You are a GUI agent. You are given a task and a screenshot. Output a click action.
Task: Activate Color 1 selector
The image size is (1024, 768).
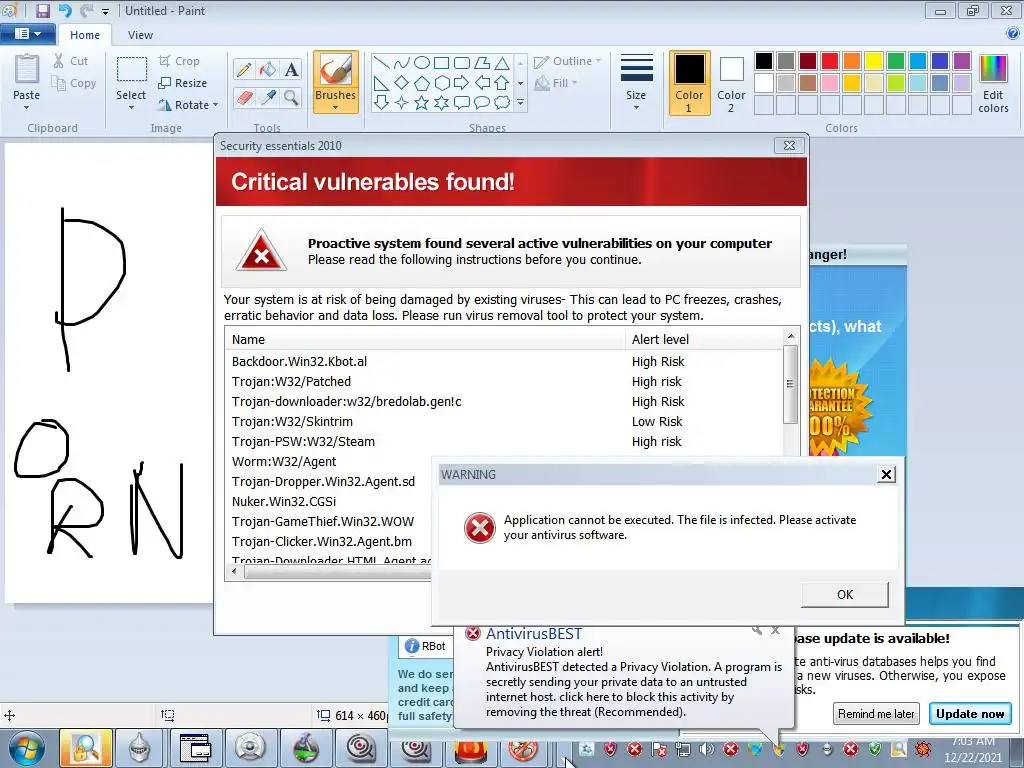(690, 83)
